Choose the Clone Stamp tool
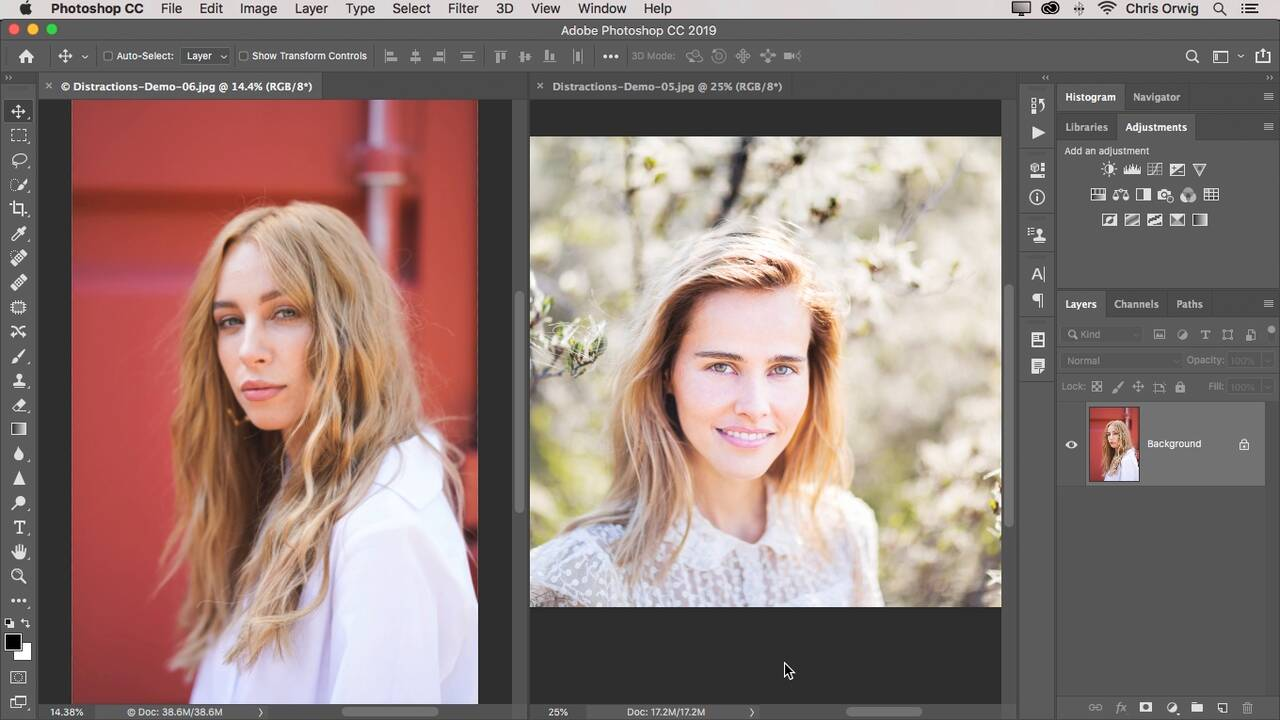Image resolution: width=1280 pixels, height=720 pixels. point(18,381)
